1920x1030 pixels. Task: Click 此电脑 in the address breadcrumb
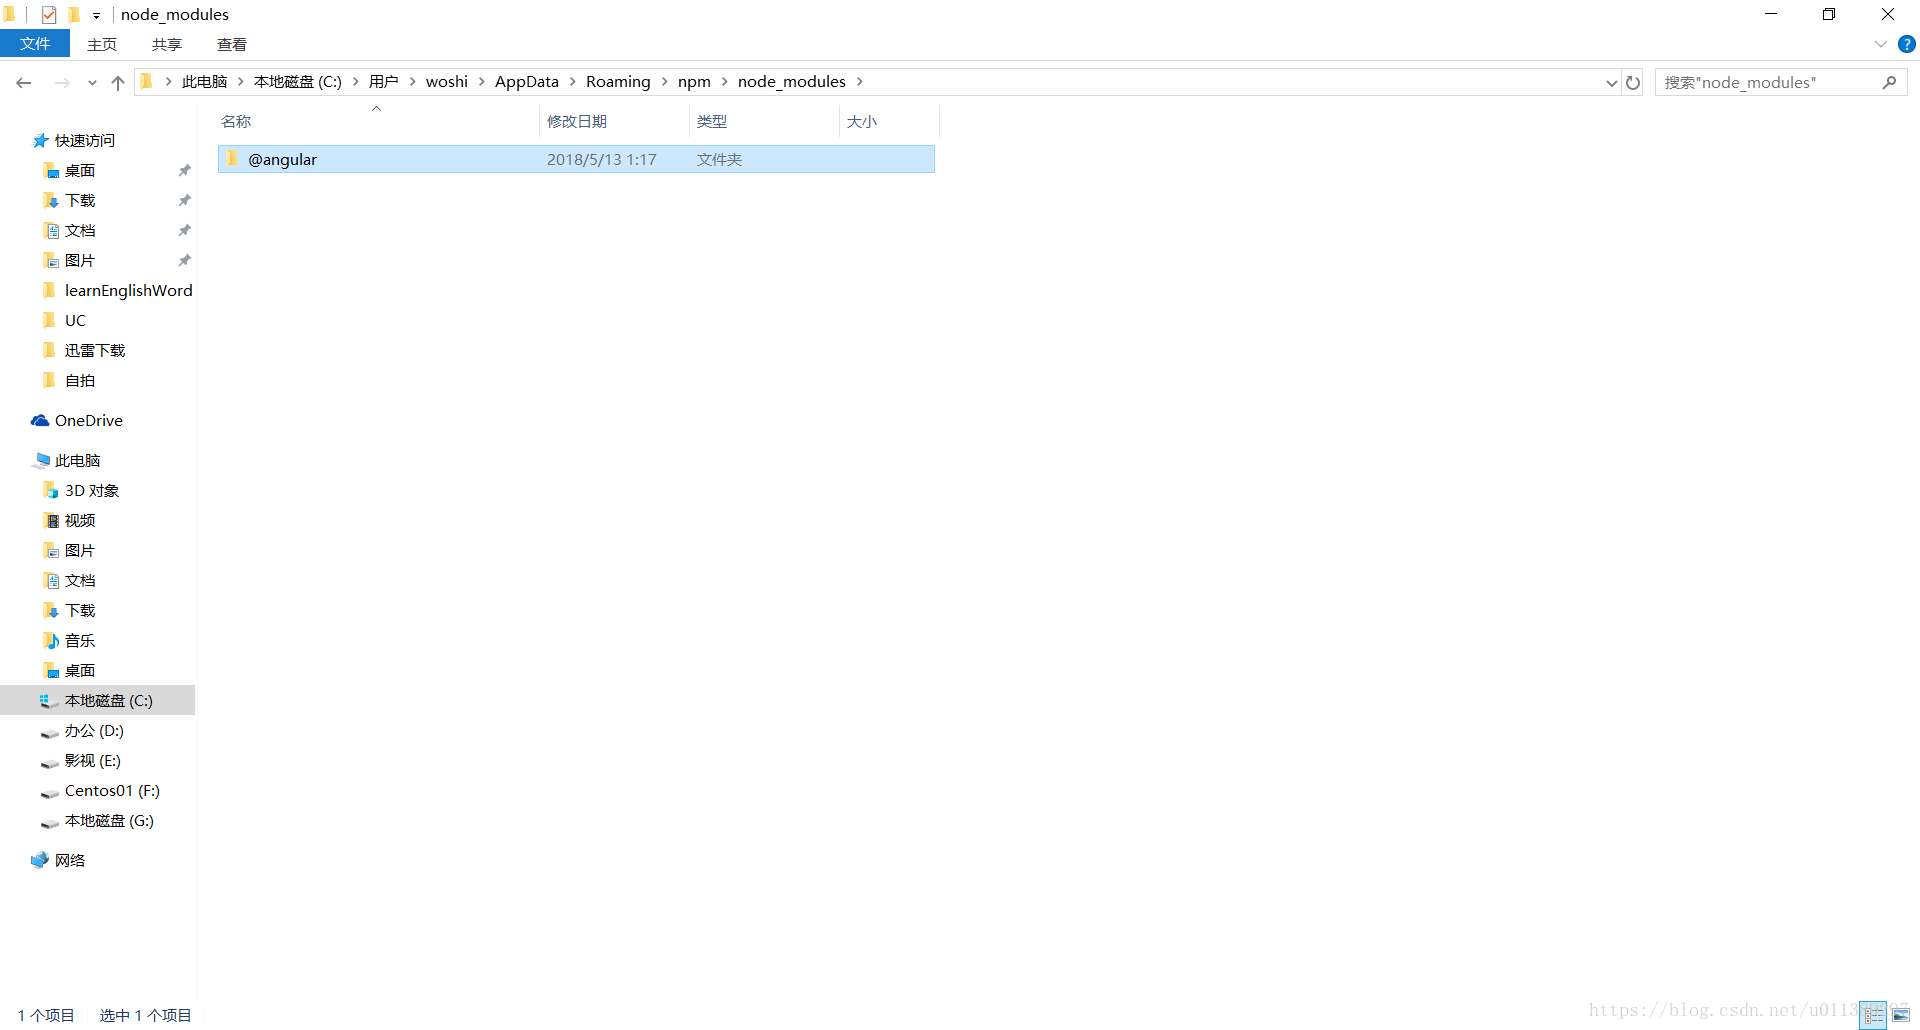click(204, 82)
